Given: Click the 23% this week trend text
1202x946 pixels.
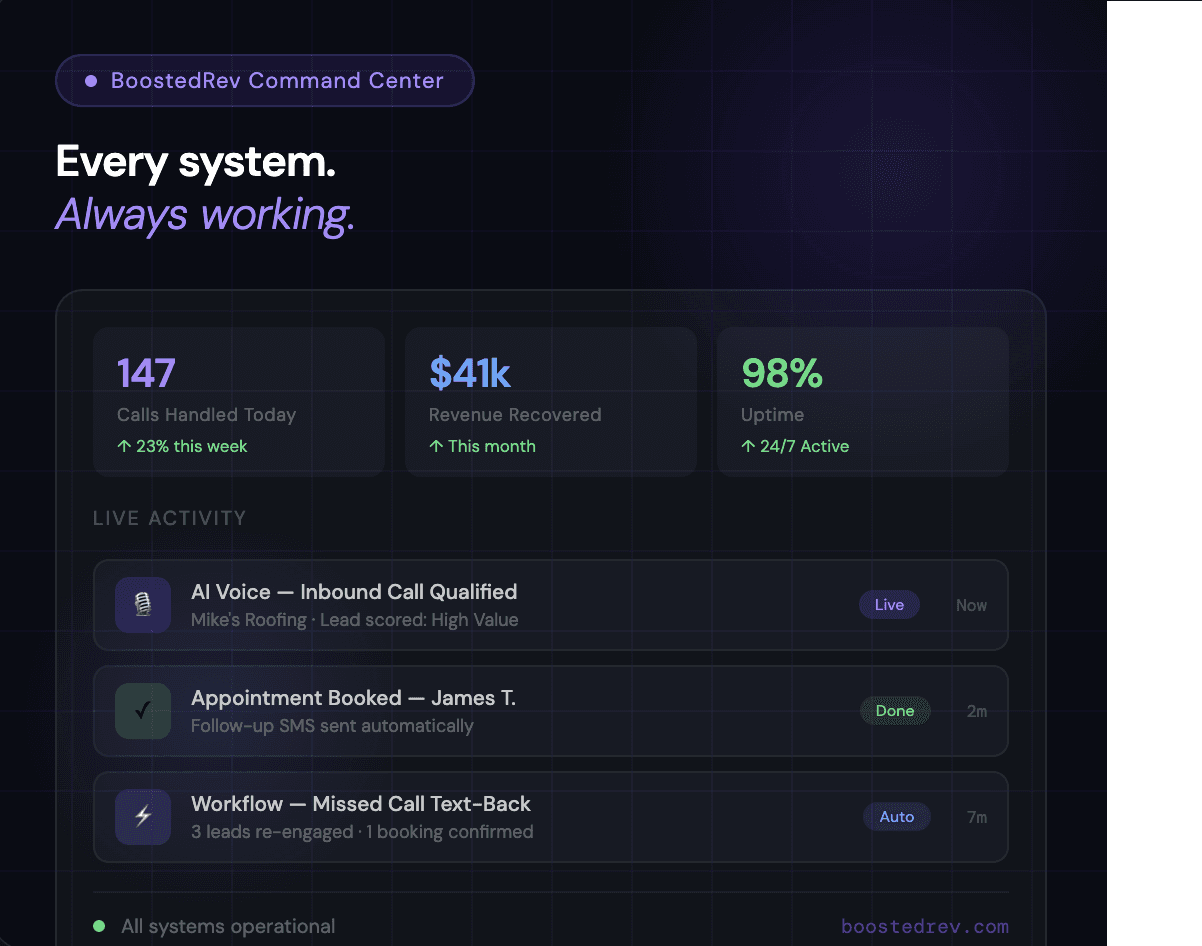Looking at the screenshot, I should [182, 446].
